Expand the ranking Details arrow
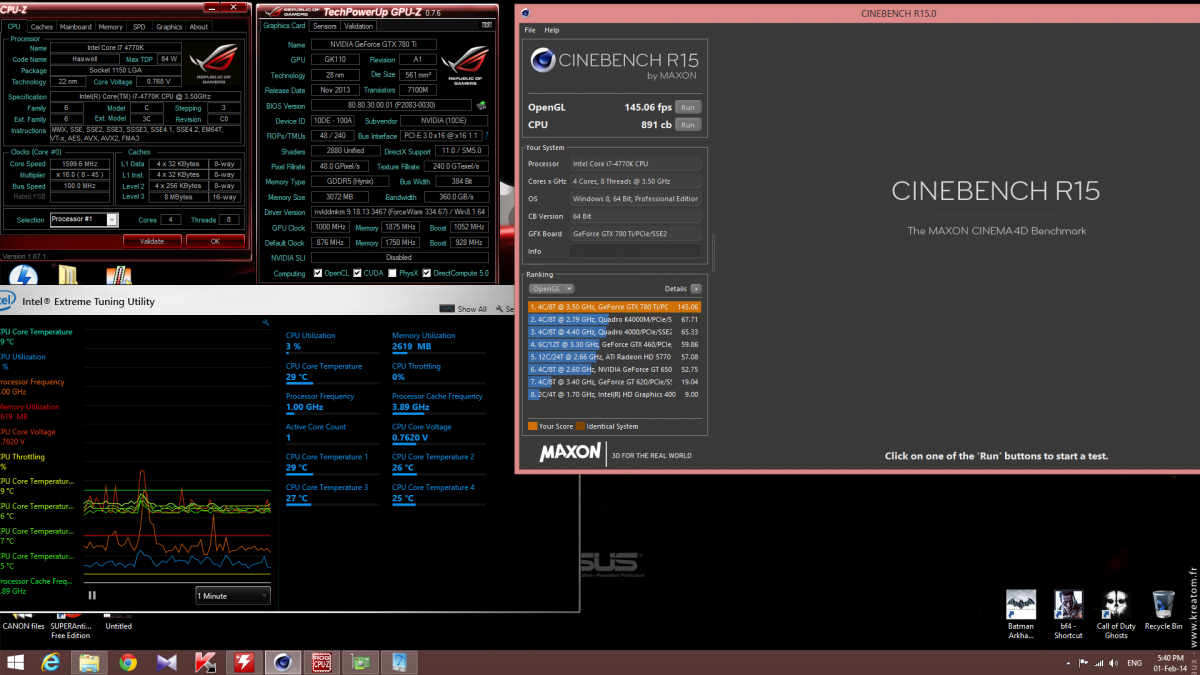This screenshot has height=675, width=1200. (696, 288)
